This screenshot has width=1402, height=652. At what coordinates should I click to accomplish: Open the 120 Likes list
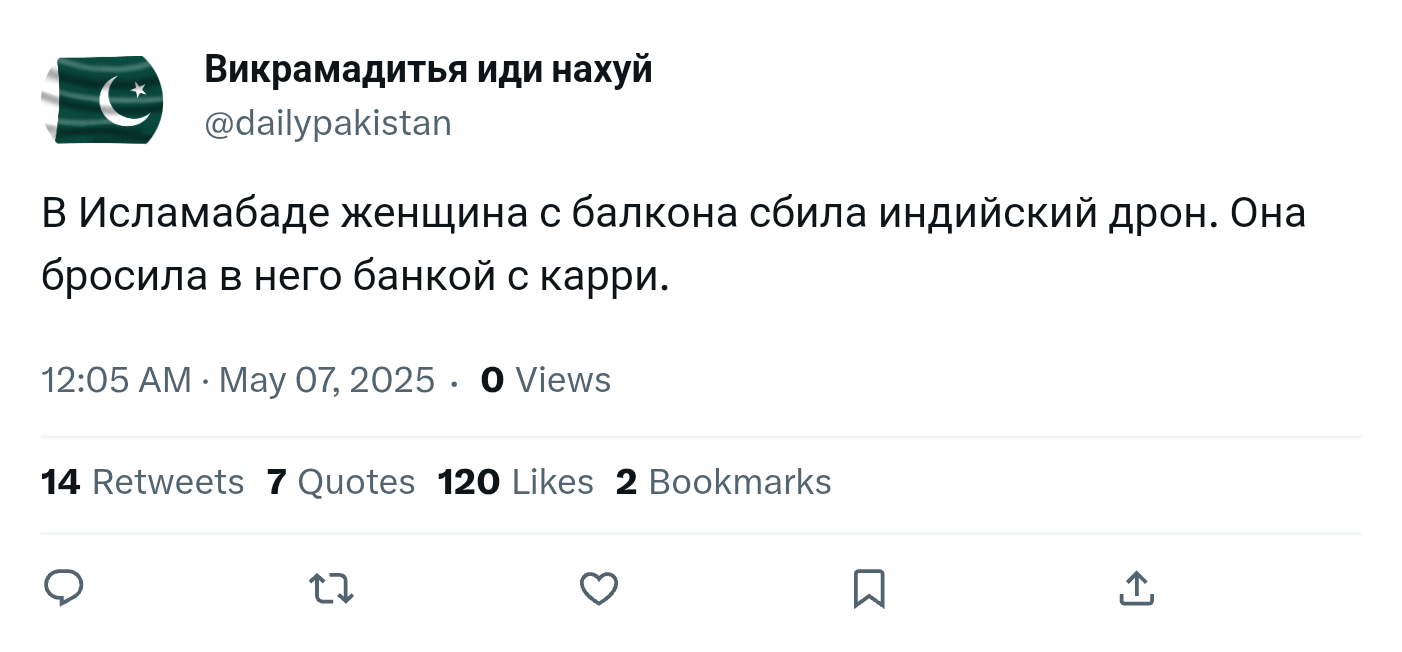(515, 482)
